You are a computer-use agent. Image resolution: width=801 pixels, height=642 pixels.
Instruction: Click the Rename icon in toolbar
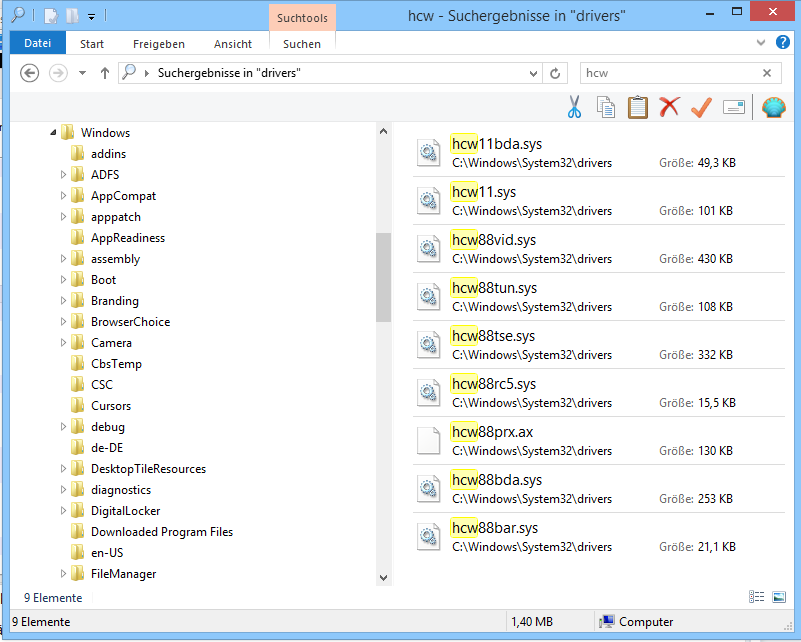tap(734, 107)
